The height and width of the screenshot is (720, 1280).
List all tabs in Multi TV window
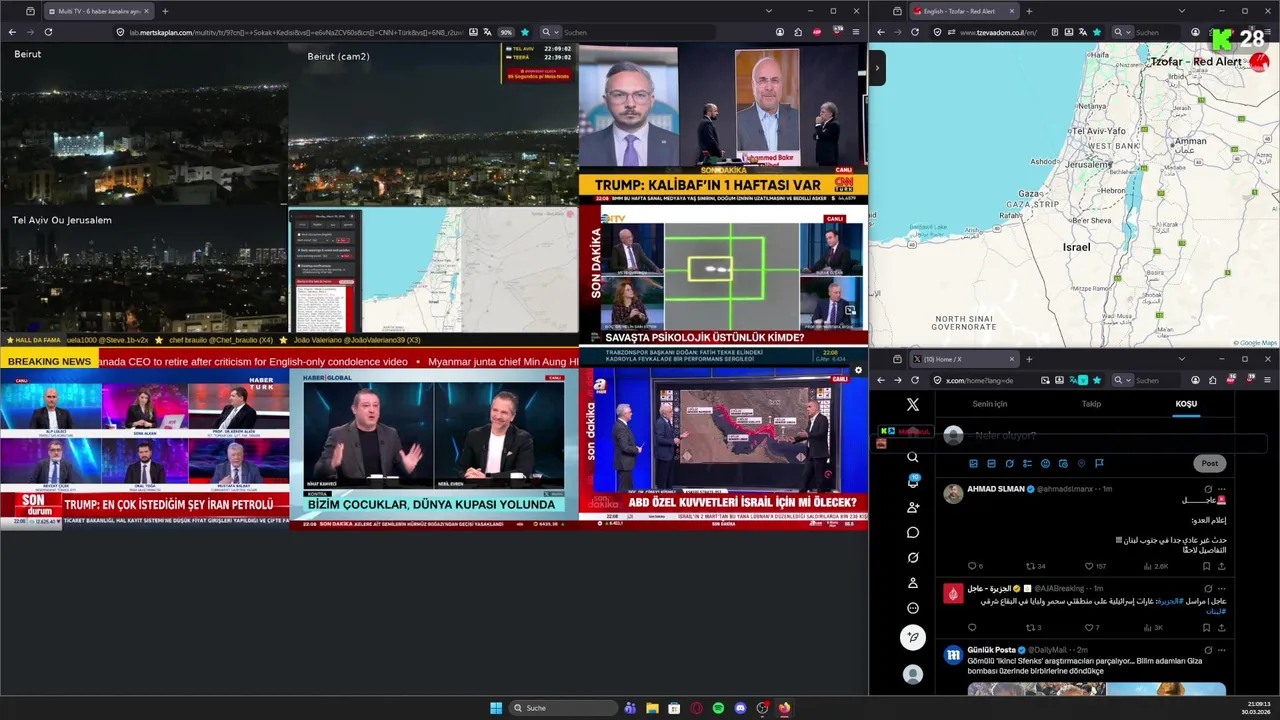[768, 11]
